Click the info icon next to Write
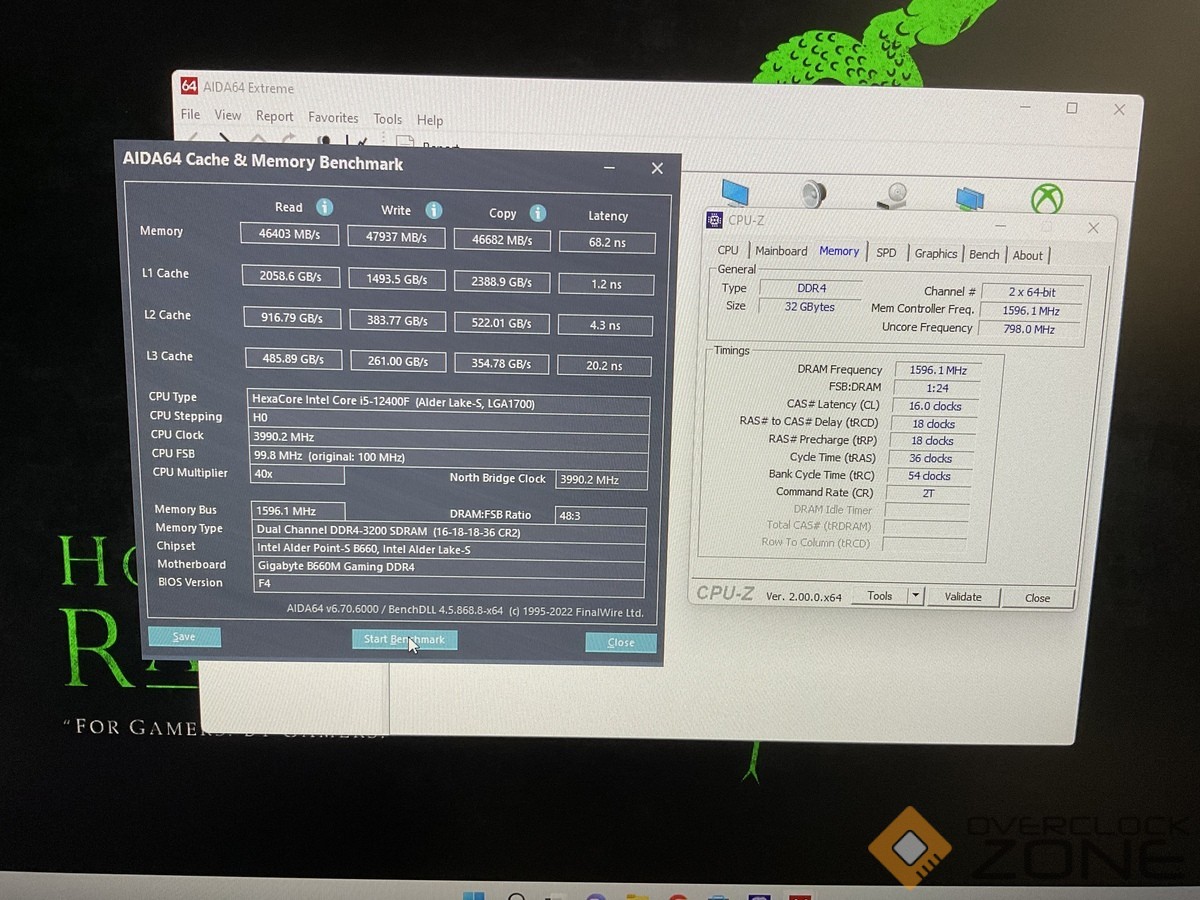This screenshot has width=1200, height=900. pyautogui.click(x=433, y=210)
